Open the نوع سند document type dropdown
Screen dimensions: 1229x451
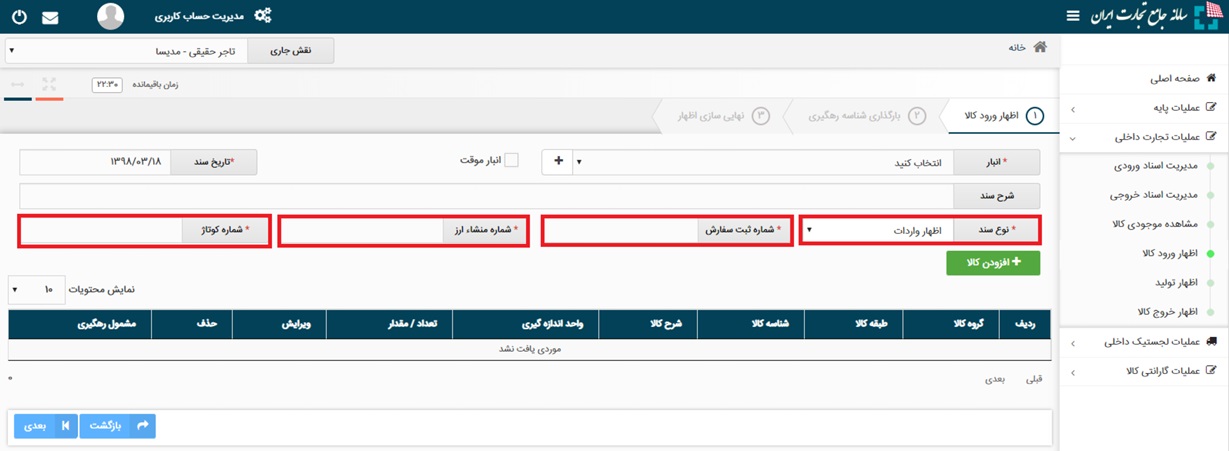pos(879,230)
